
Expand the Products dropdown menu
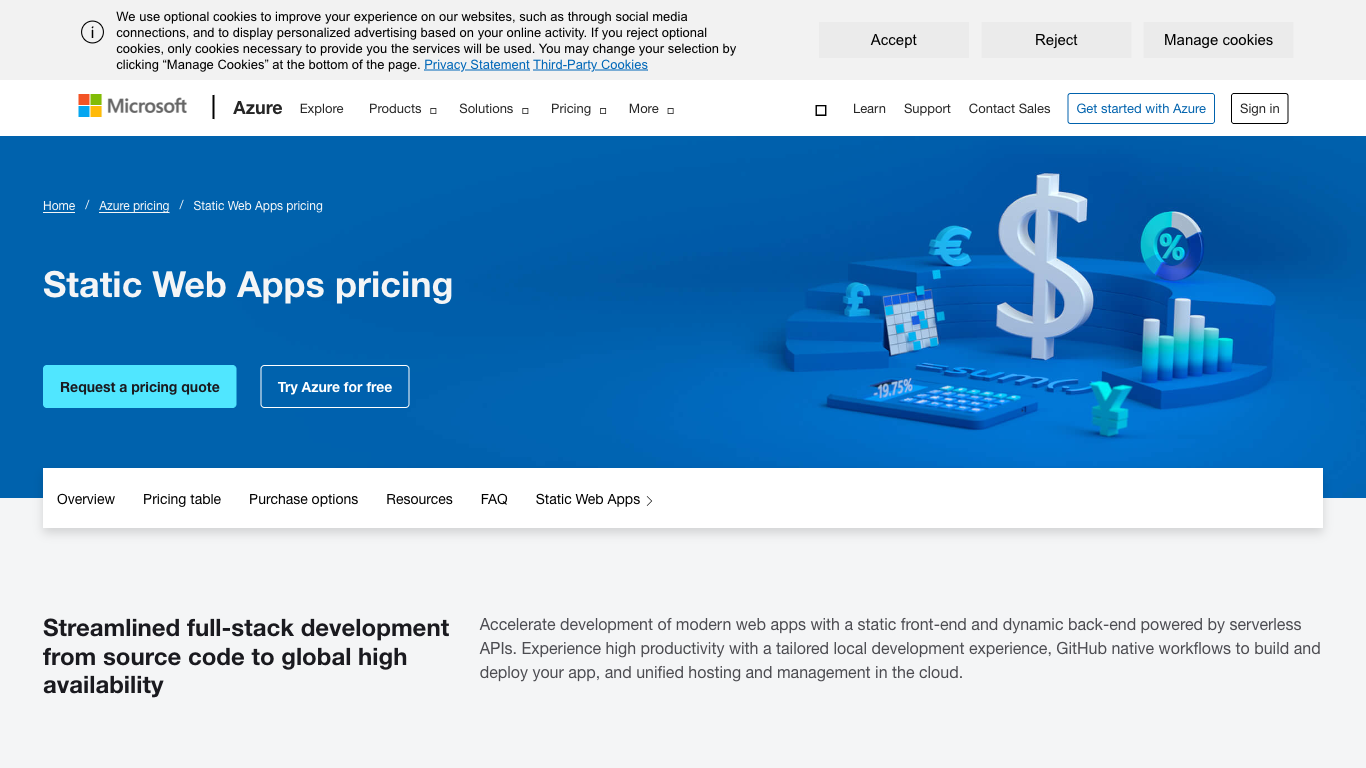click(x=402, y=109)
